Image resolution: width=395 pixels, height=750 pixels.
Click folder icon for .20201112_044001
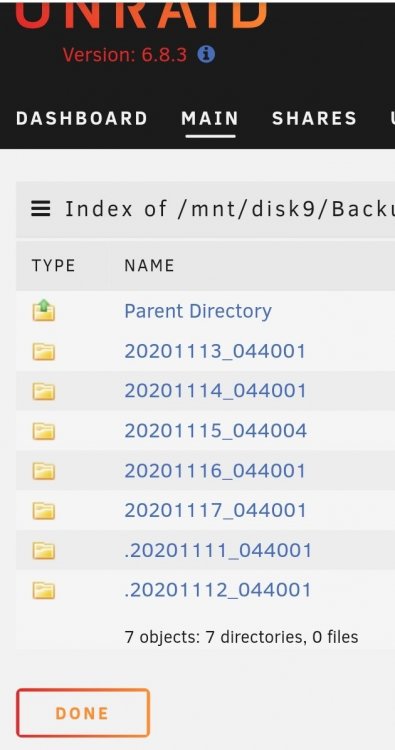[x=44, y=590]
